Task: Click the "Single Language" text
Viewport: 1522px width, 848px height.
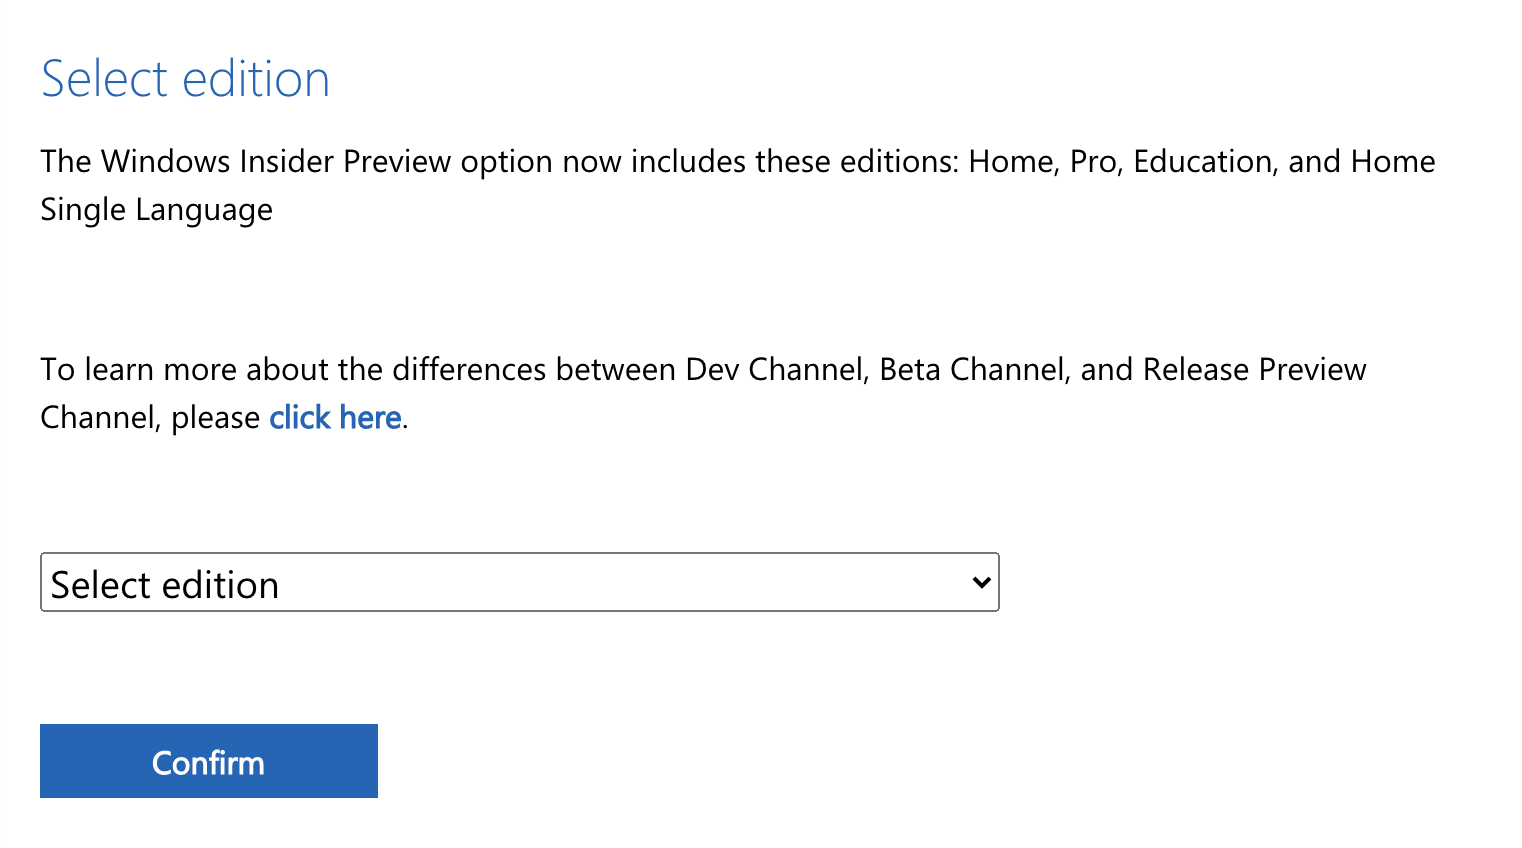Action: (156, 209)
